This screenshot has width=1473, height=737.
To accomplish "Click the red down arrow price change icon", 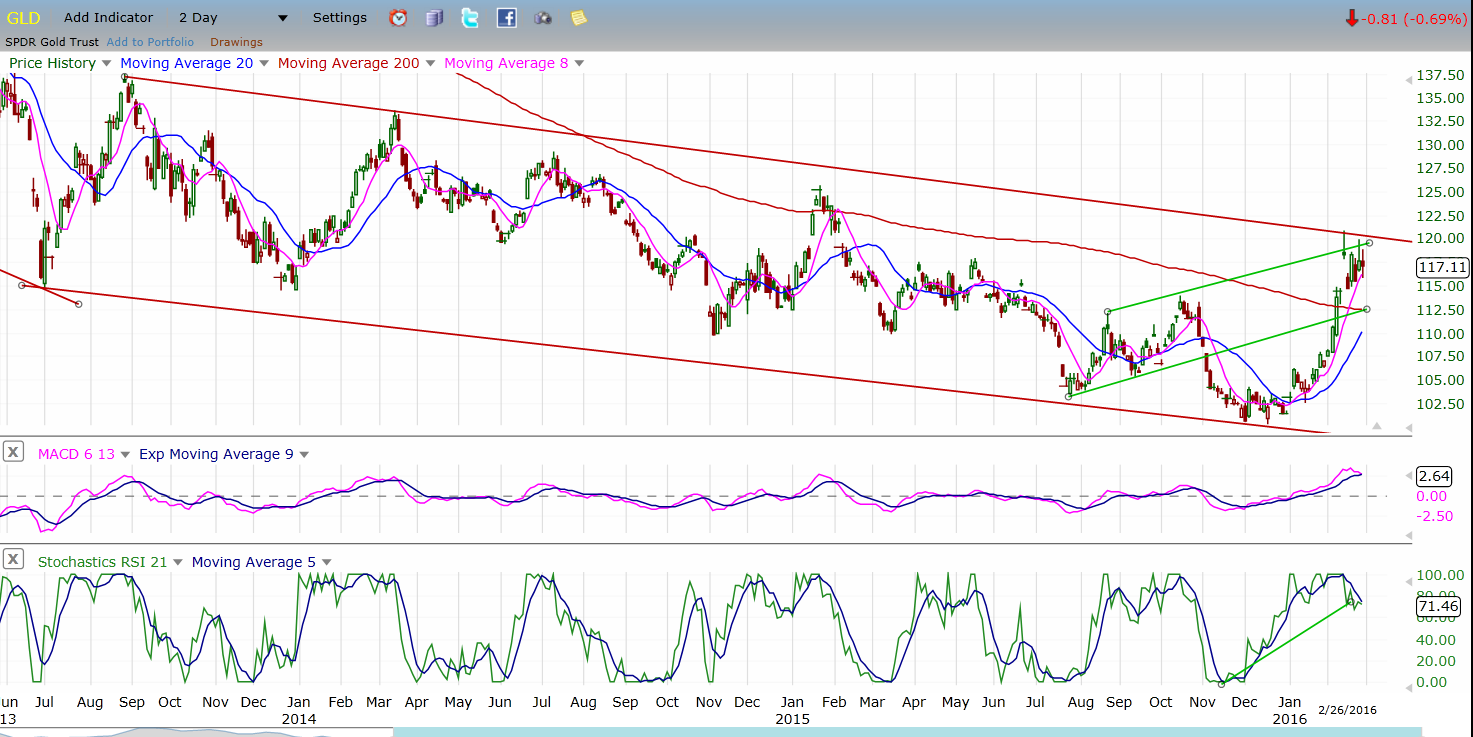I will 1352,17.
